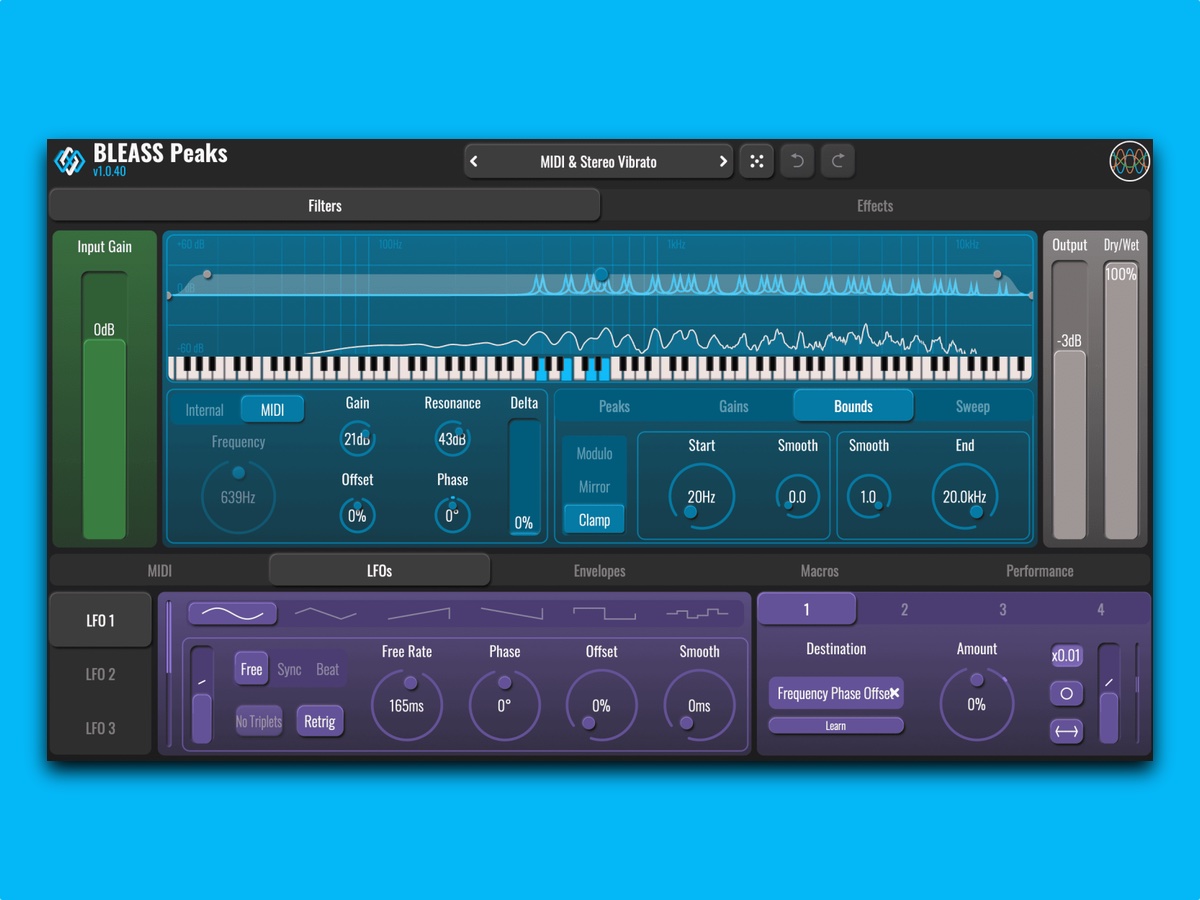Select Free LFO rate mode

point(251,669)
